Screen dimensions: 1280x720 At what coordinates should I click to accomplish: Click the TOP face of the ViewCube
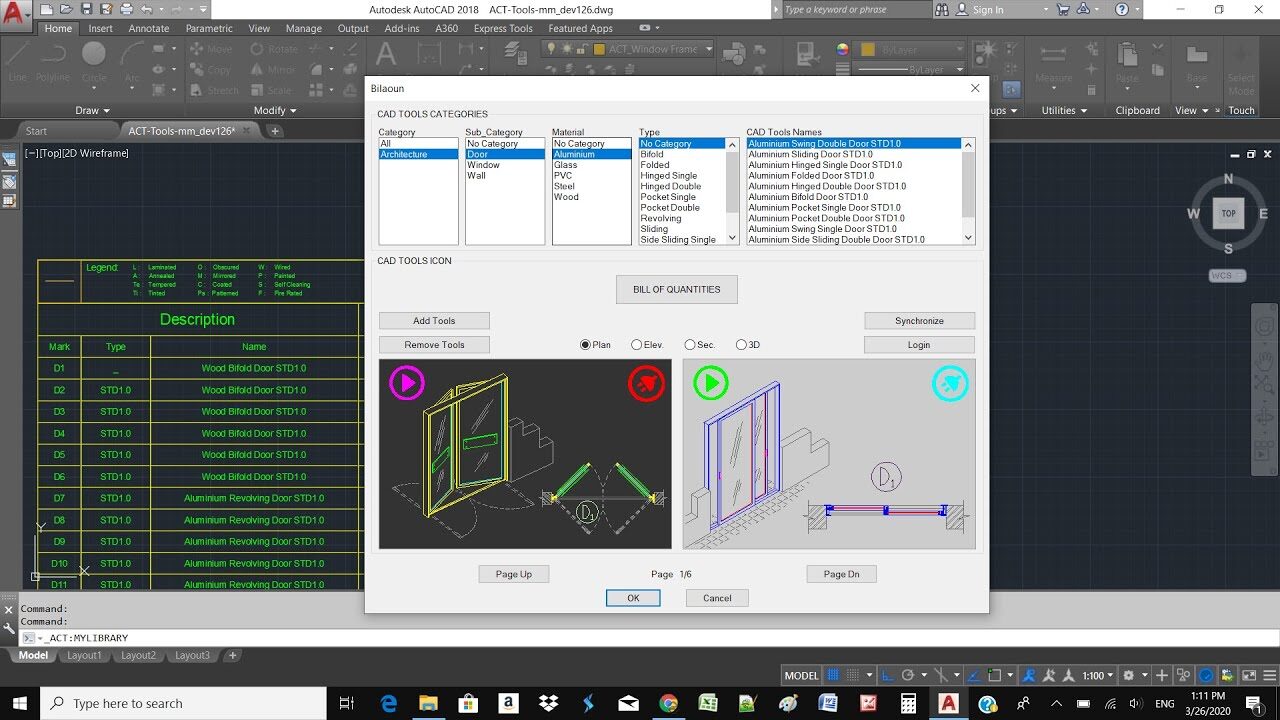(1228, 213)
